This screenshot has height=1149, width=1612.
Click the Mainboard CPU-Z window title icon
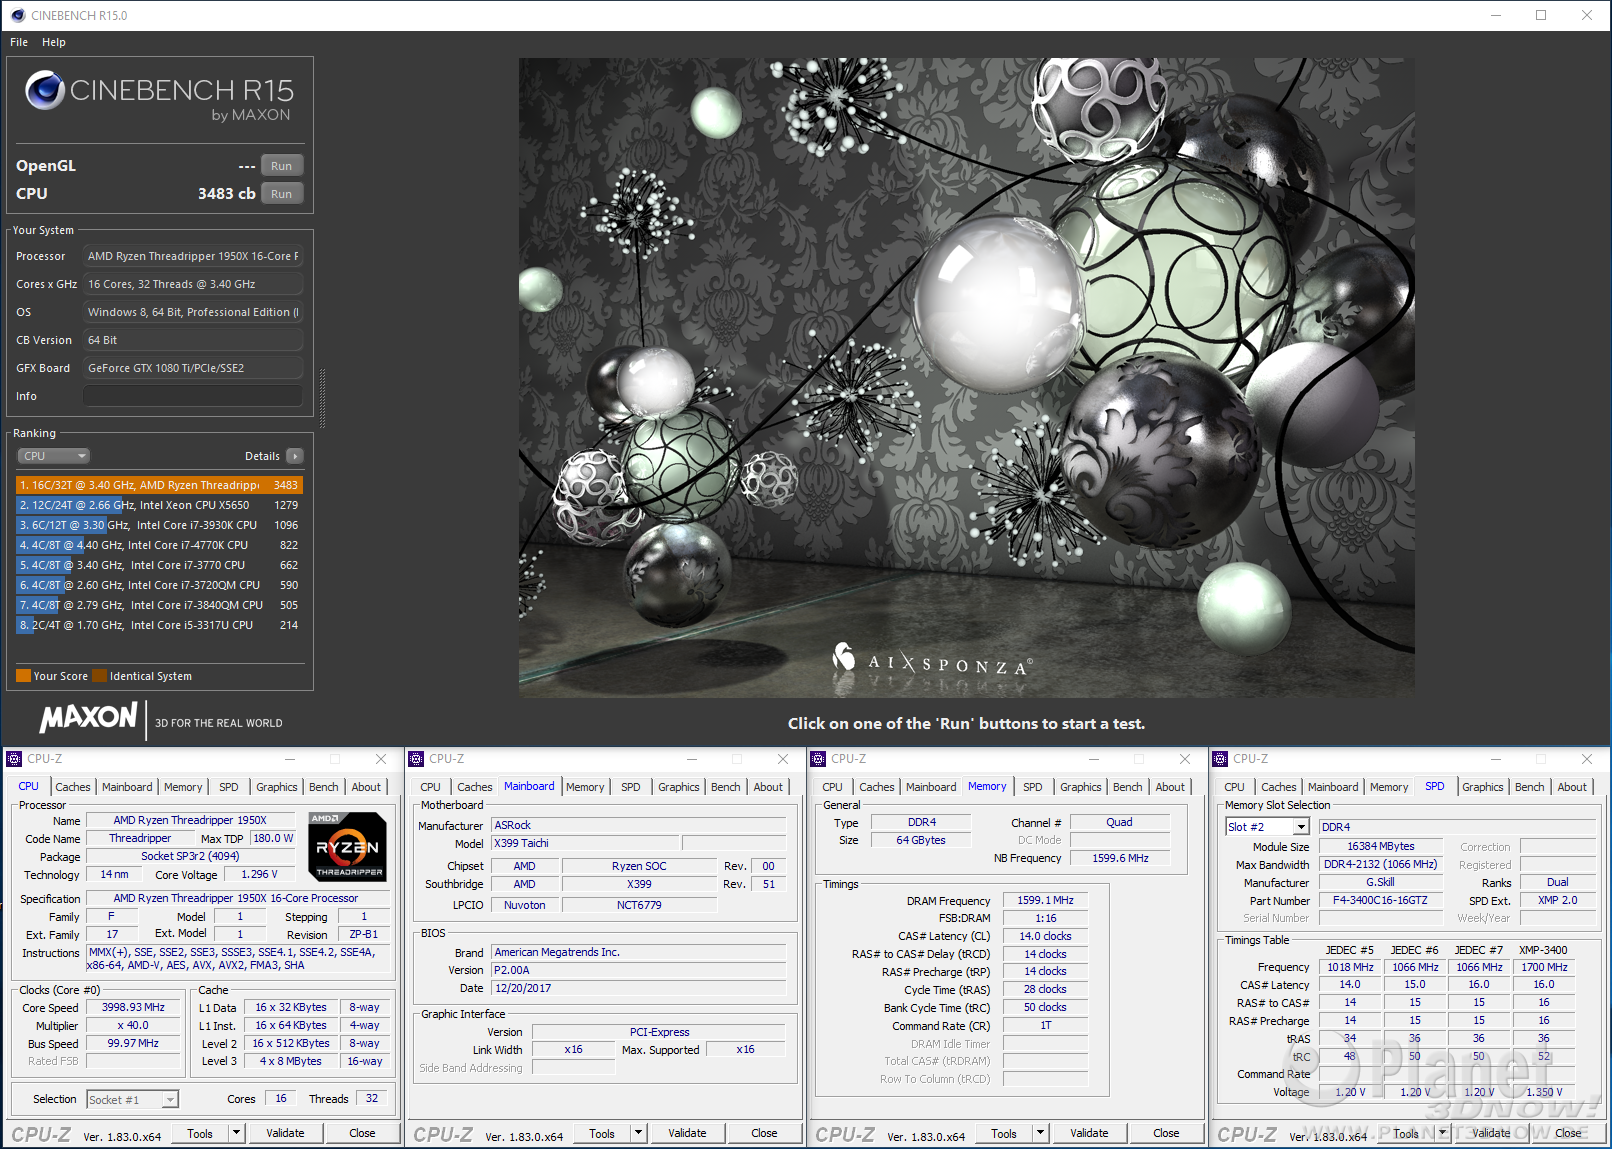point(417,759)
